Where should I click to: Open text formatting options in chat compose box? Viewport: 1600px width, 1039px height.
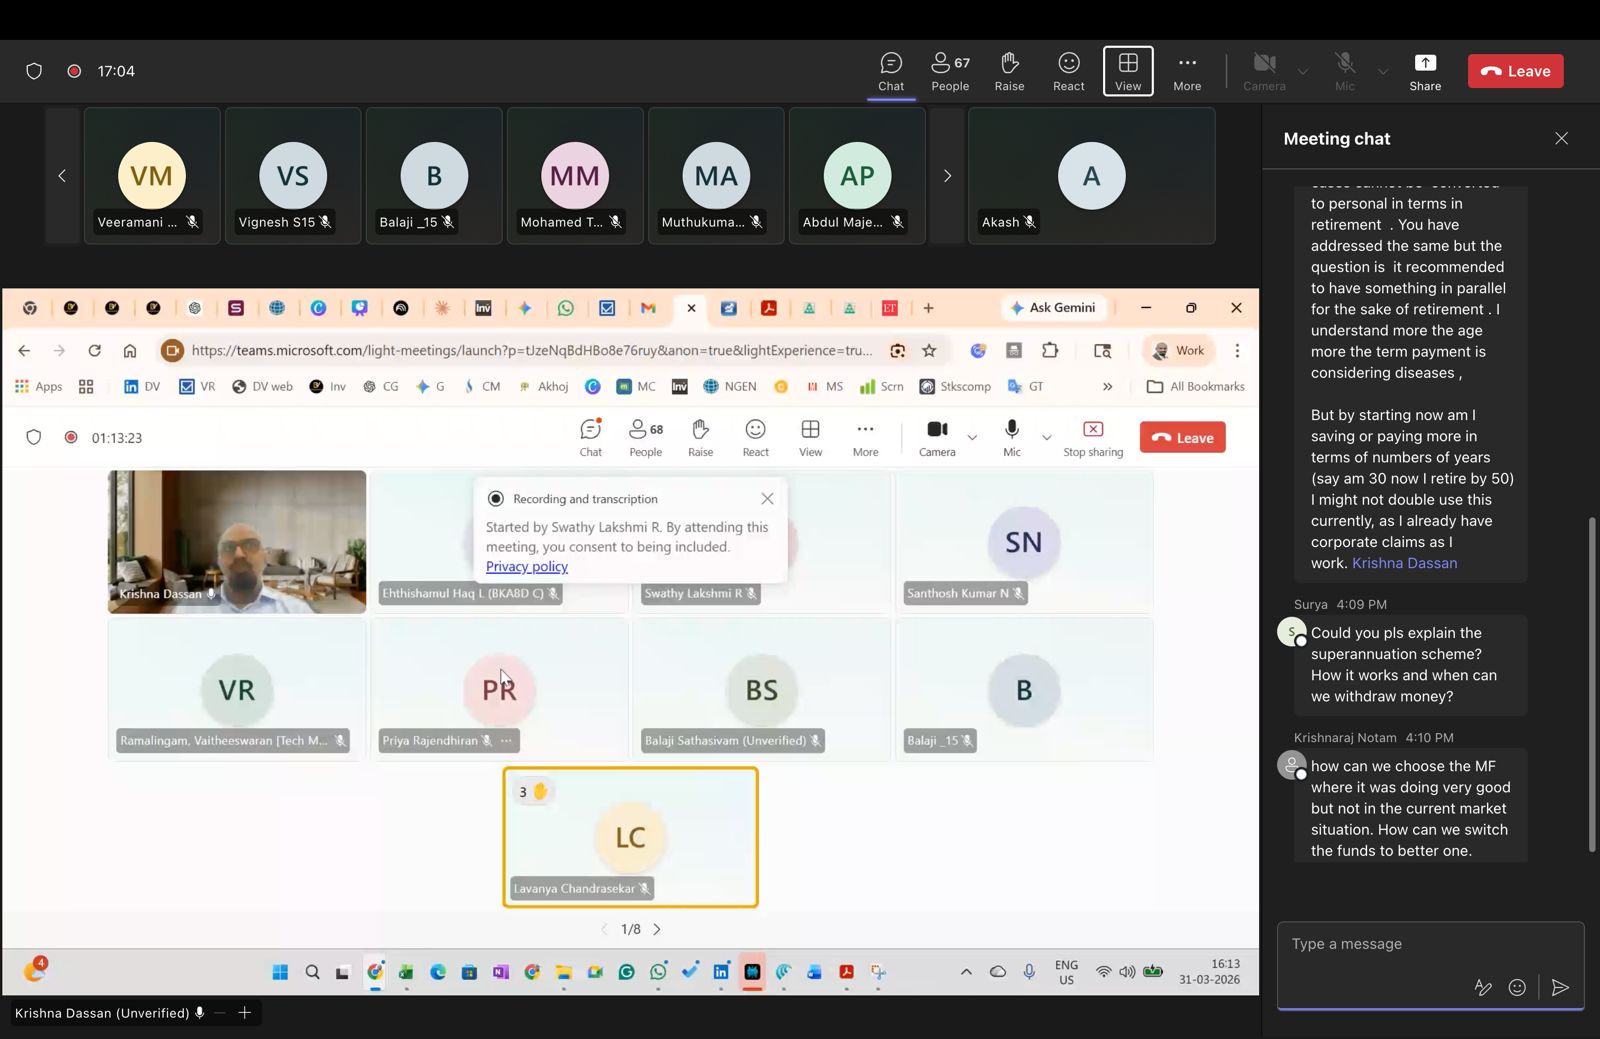click(x=1483, y=988)
